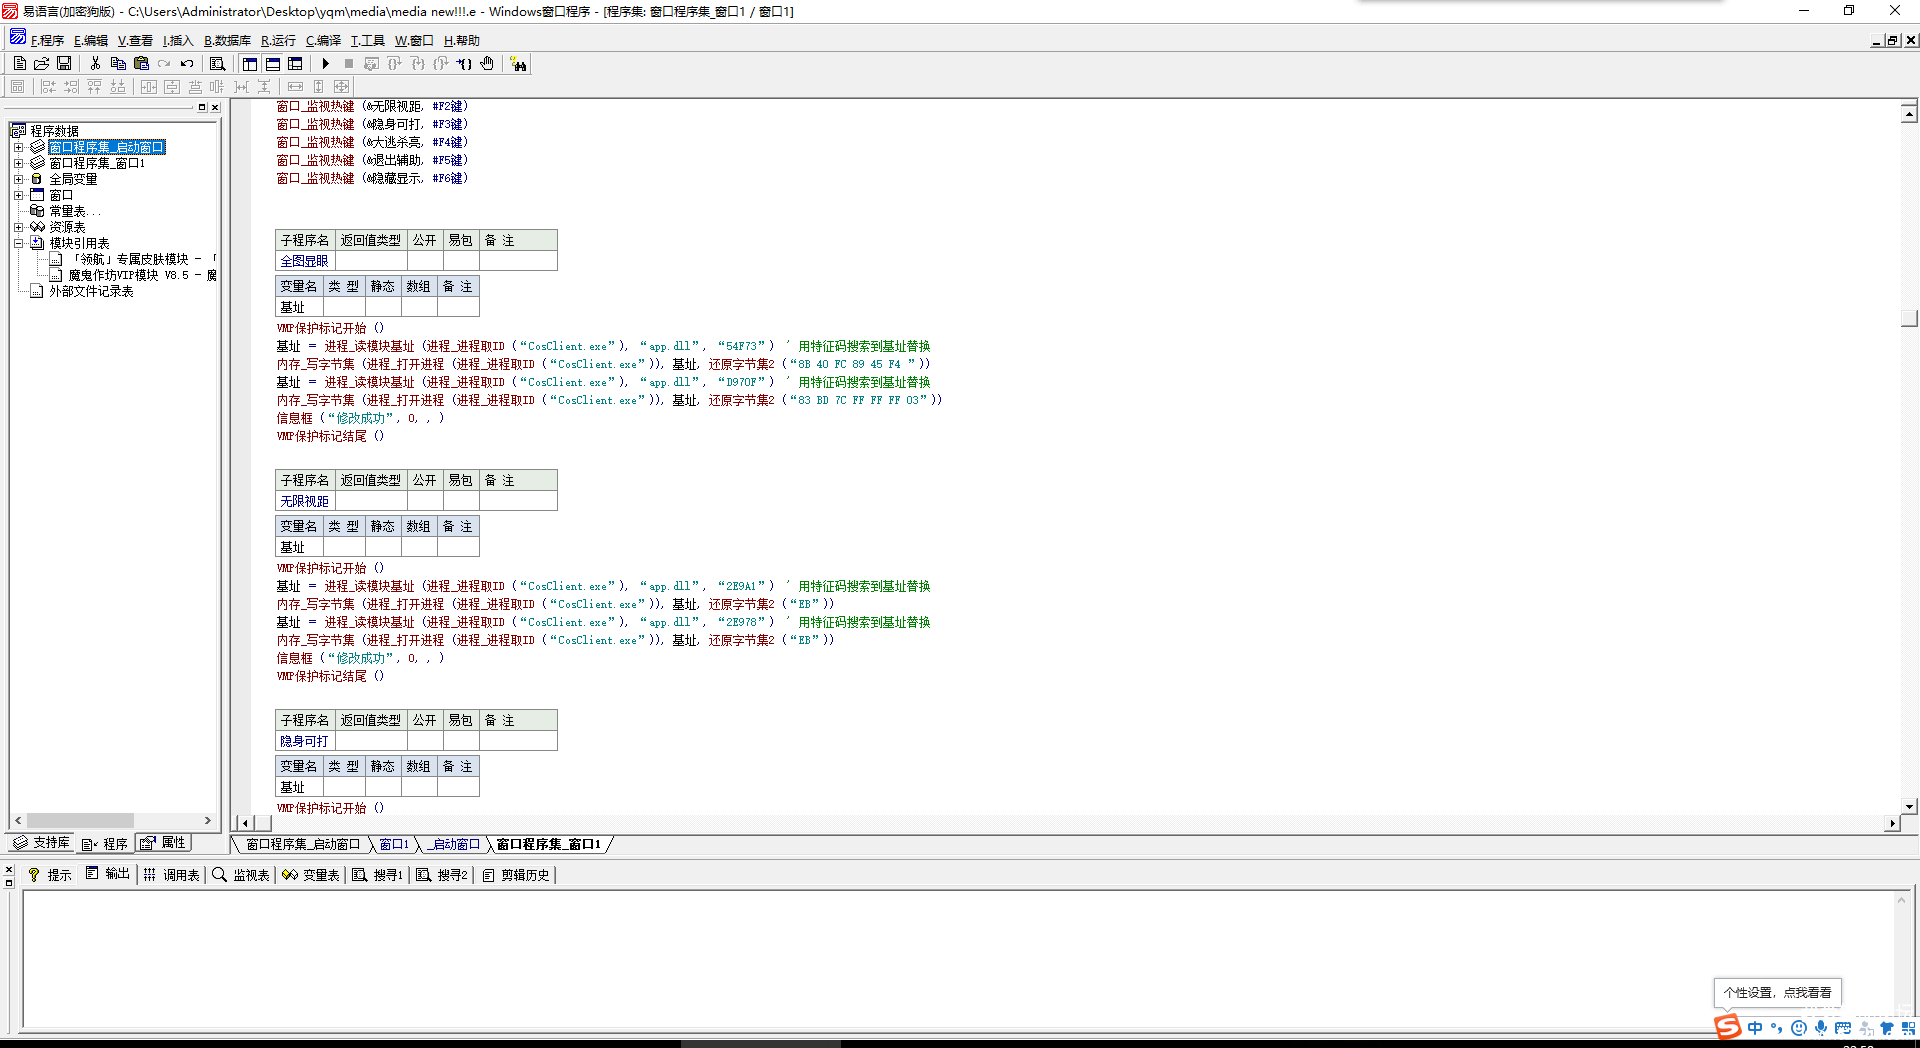Open the 调用表 tab
The image size is (1920, 1048).
coord(172,875)
